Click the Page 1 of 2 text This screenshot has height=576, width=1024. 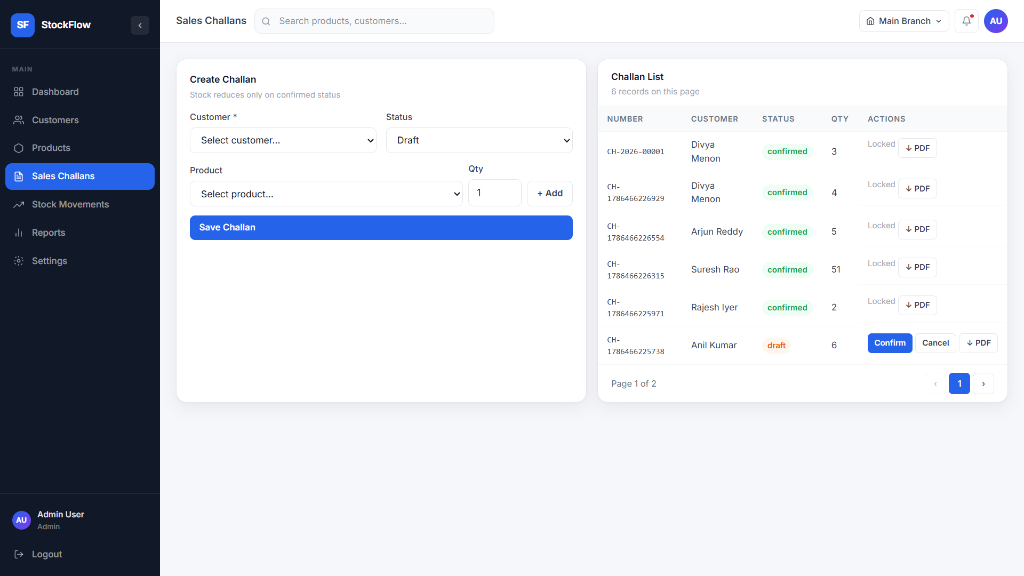[x=633, y=384]
